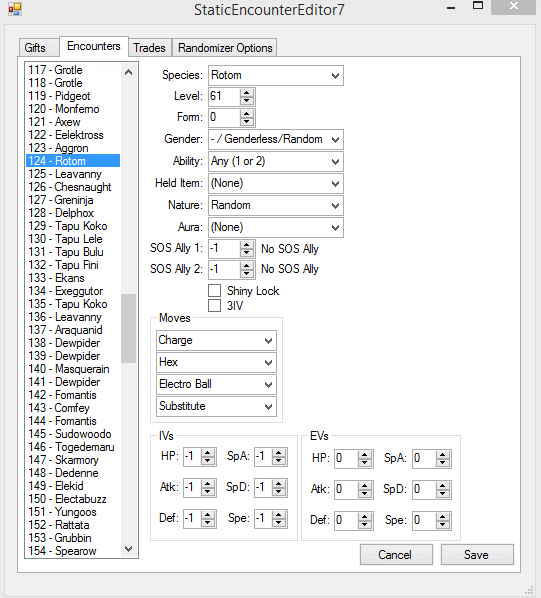Expand the Held Item dropdown
This screenshot has width=541, height=598.
(276, 183)
